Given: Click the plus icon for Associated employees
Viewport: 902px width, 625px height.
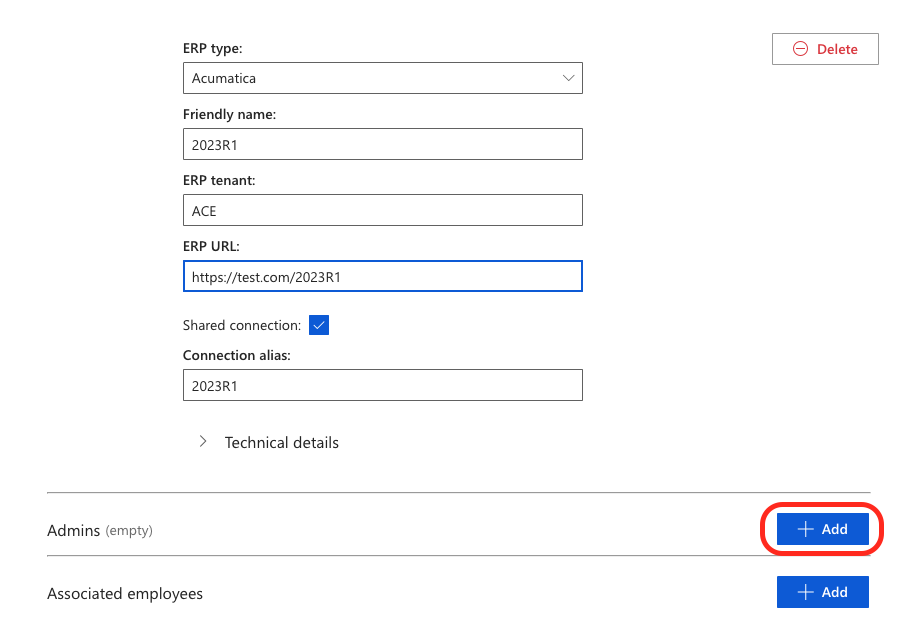Looking at the screenshot, I should (x=805, y=592).
